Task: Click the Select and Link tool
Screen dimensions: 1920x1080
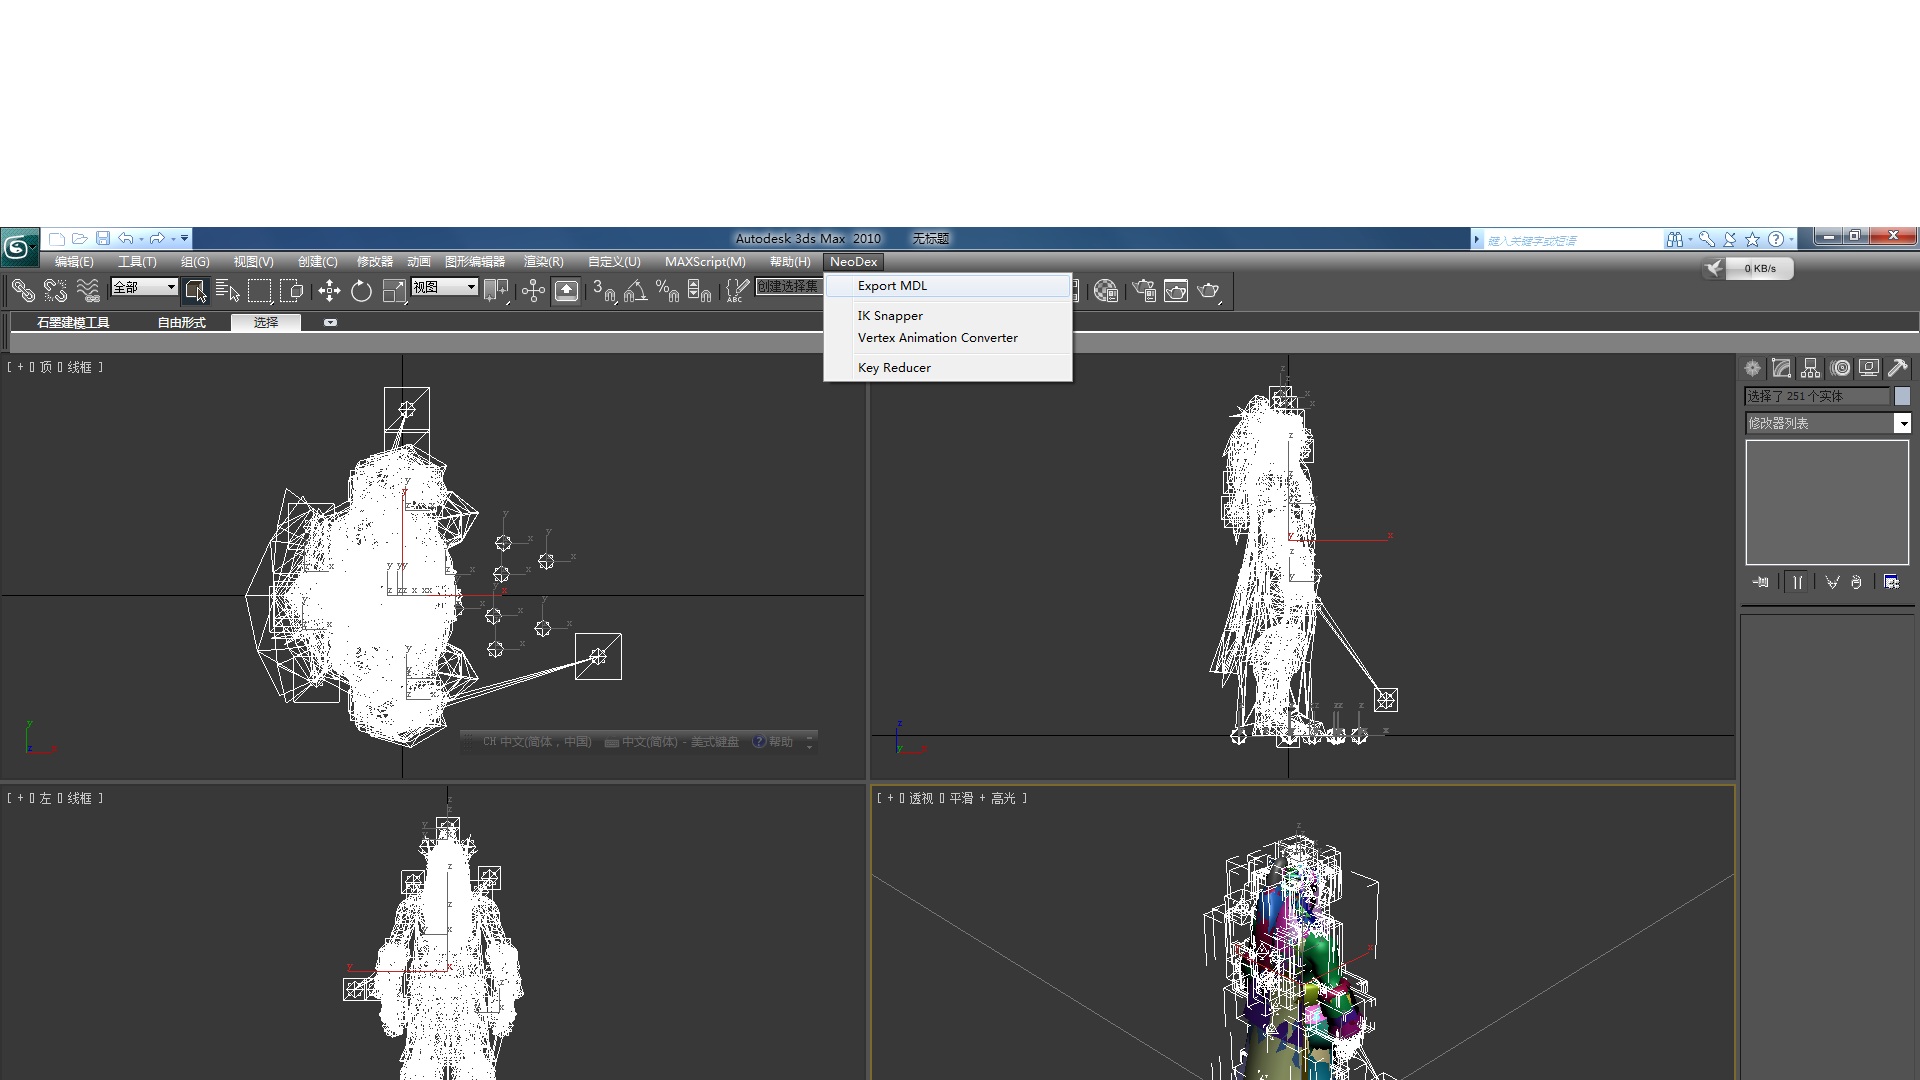Action: [23, 291]
